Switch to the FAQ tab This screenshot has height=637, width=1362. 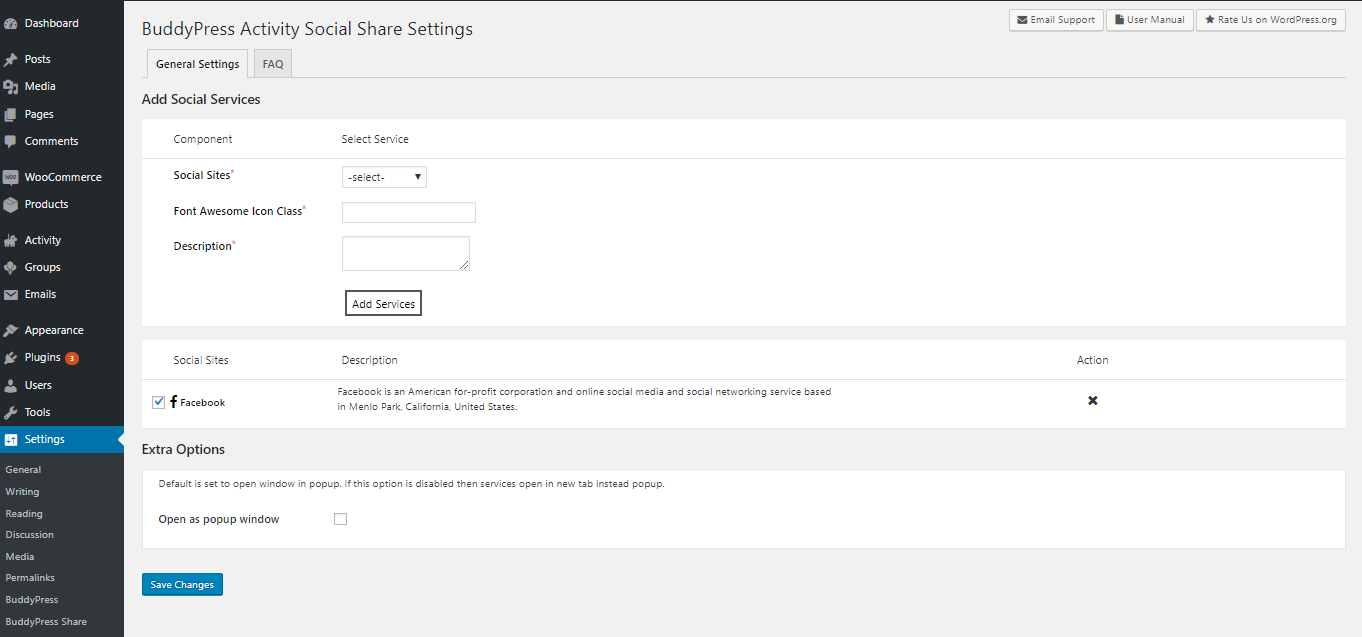272,64
